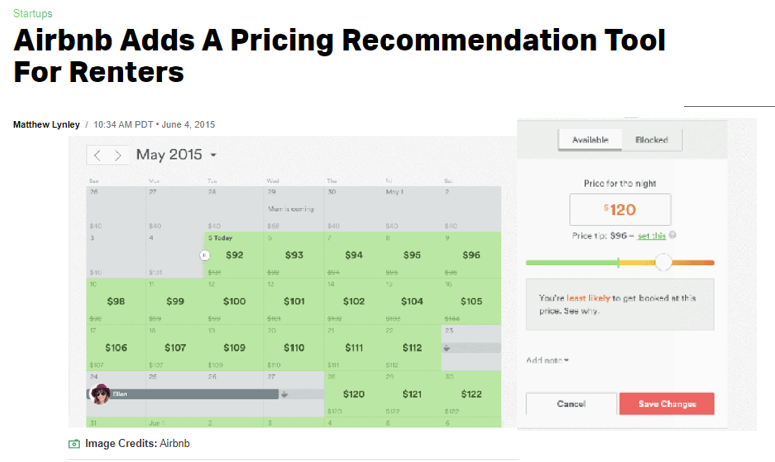Select the $120 calendar day cell
This screenshot has height=462, width=775.
353,394
